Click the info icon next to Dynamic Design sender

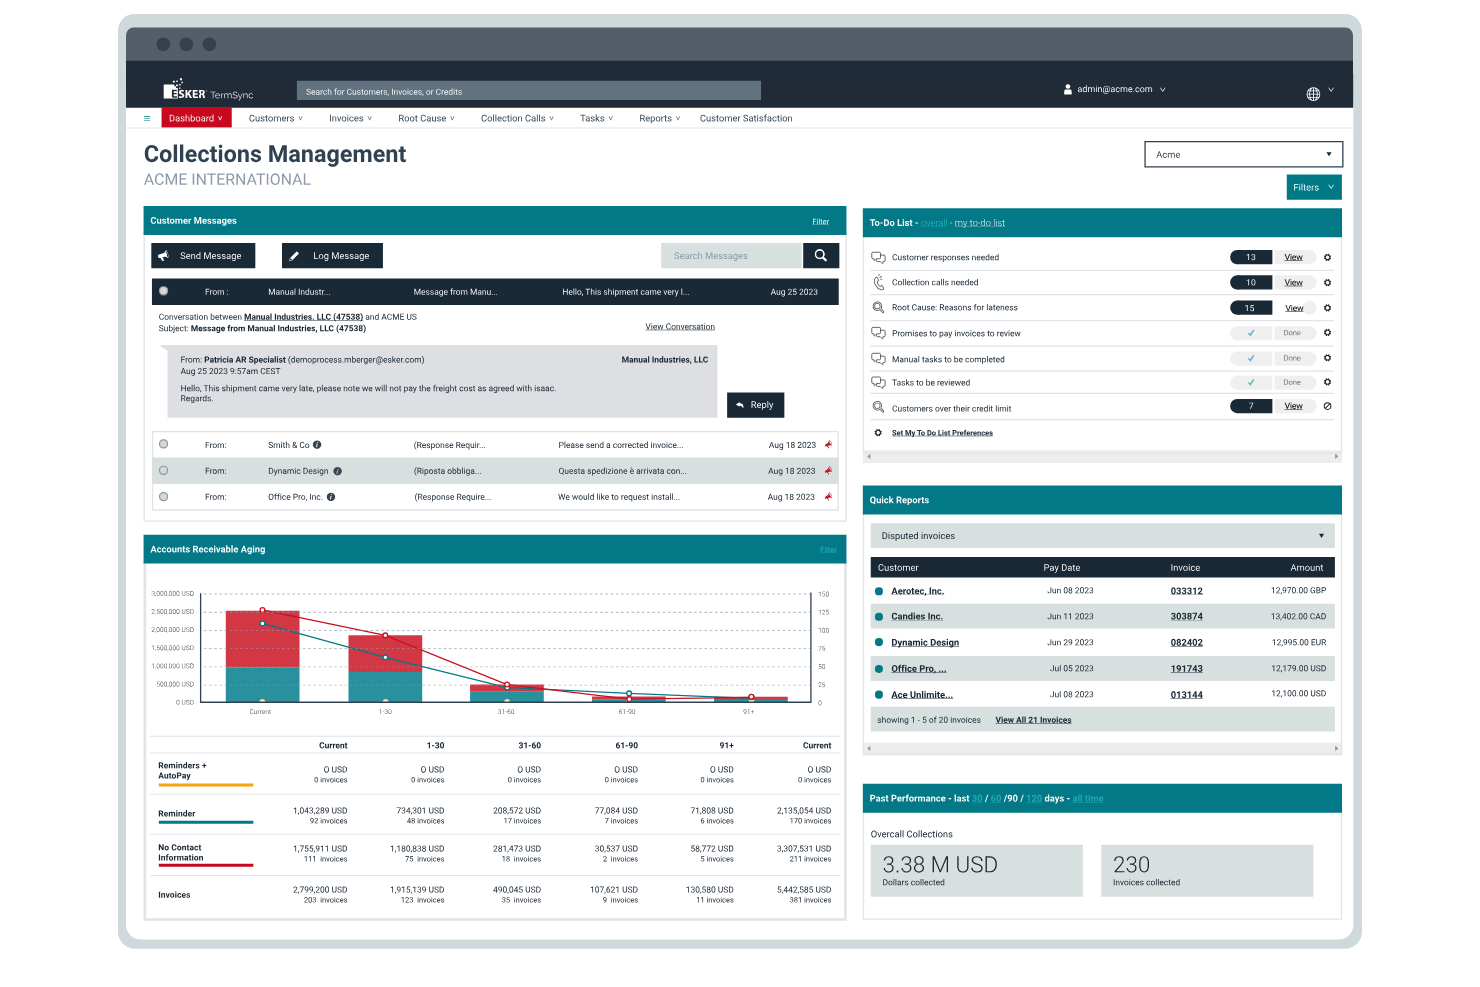point(337,470)
